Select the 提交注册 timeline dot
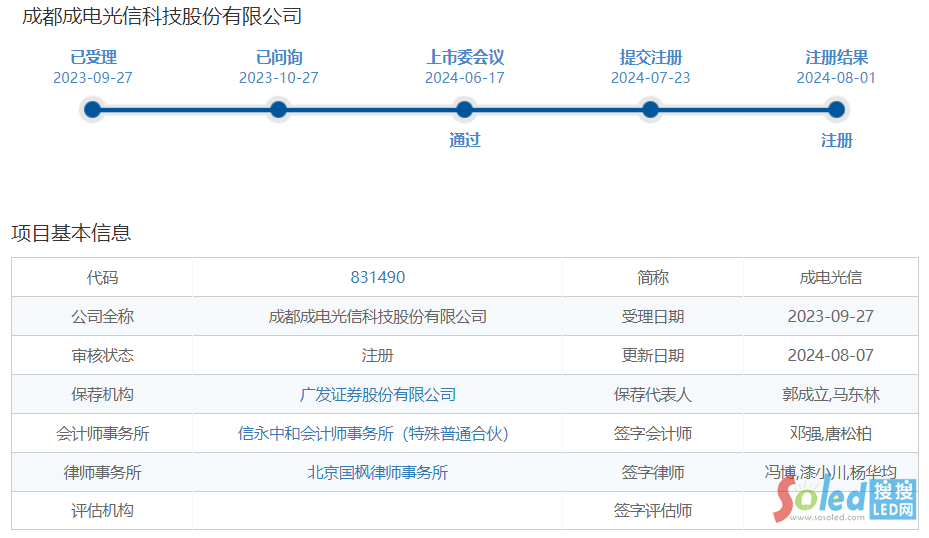 (651, 110)
